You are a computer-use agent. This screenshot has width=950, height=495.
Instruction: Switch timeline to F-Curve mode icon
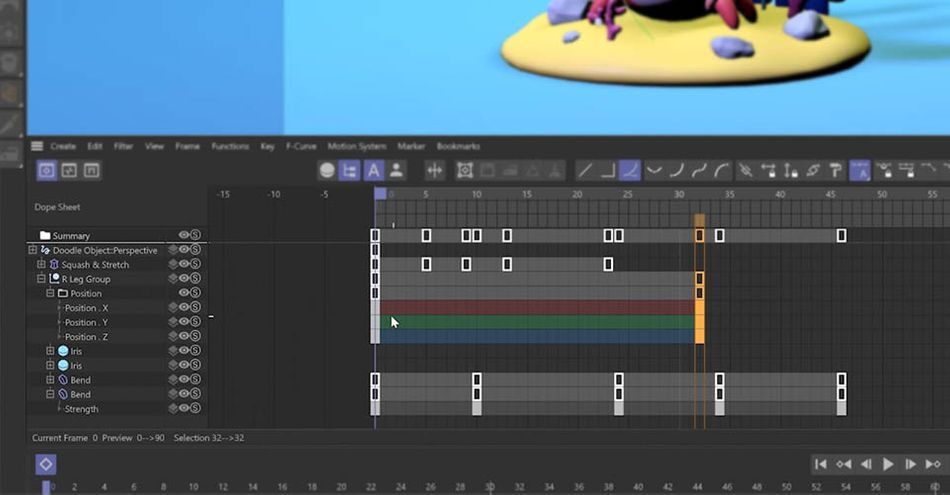[69, 171]
